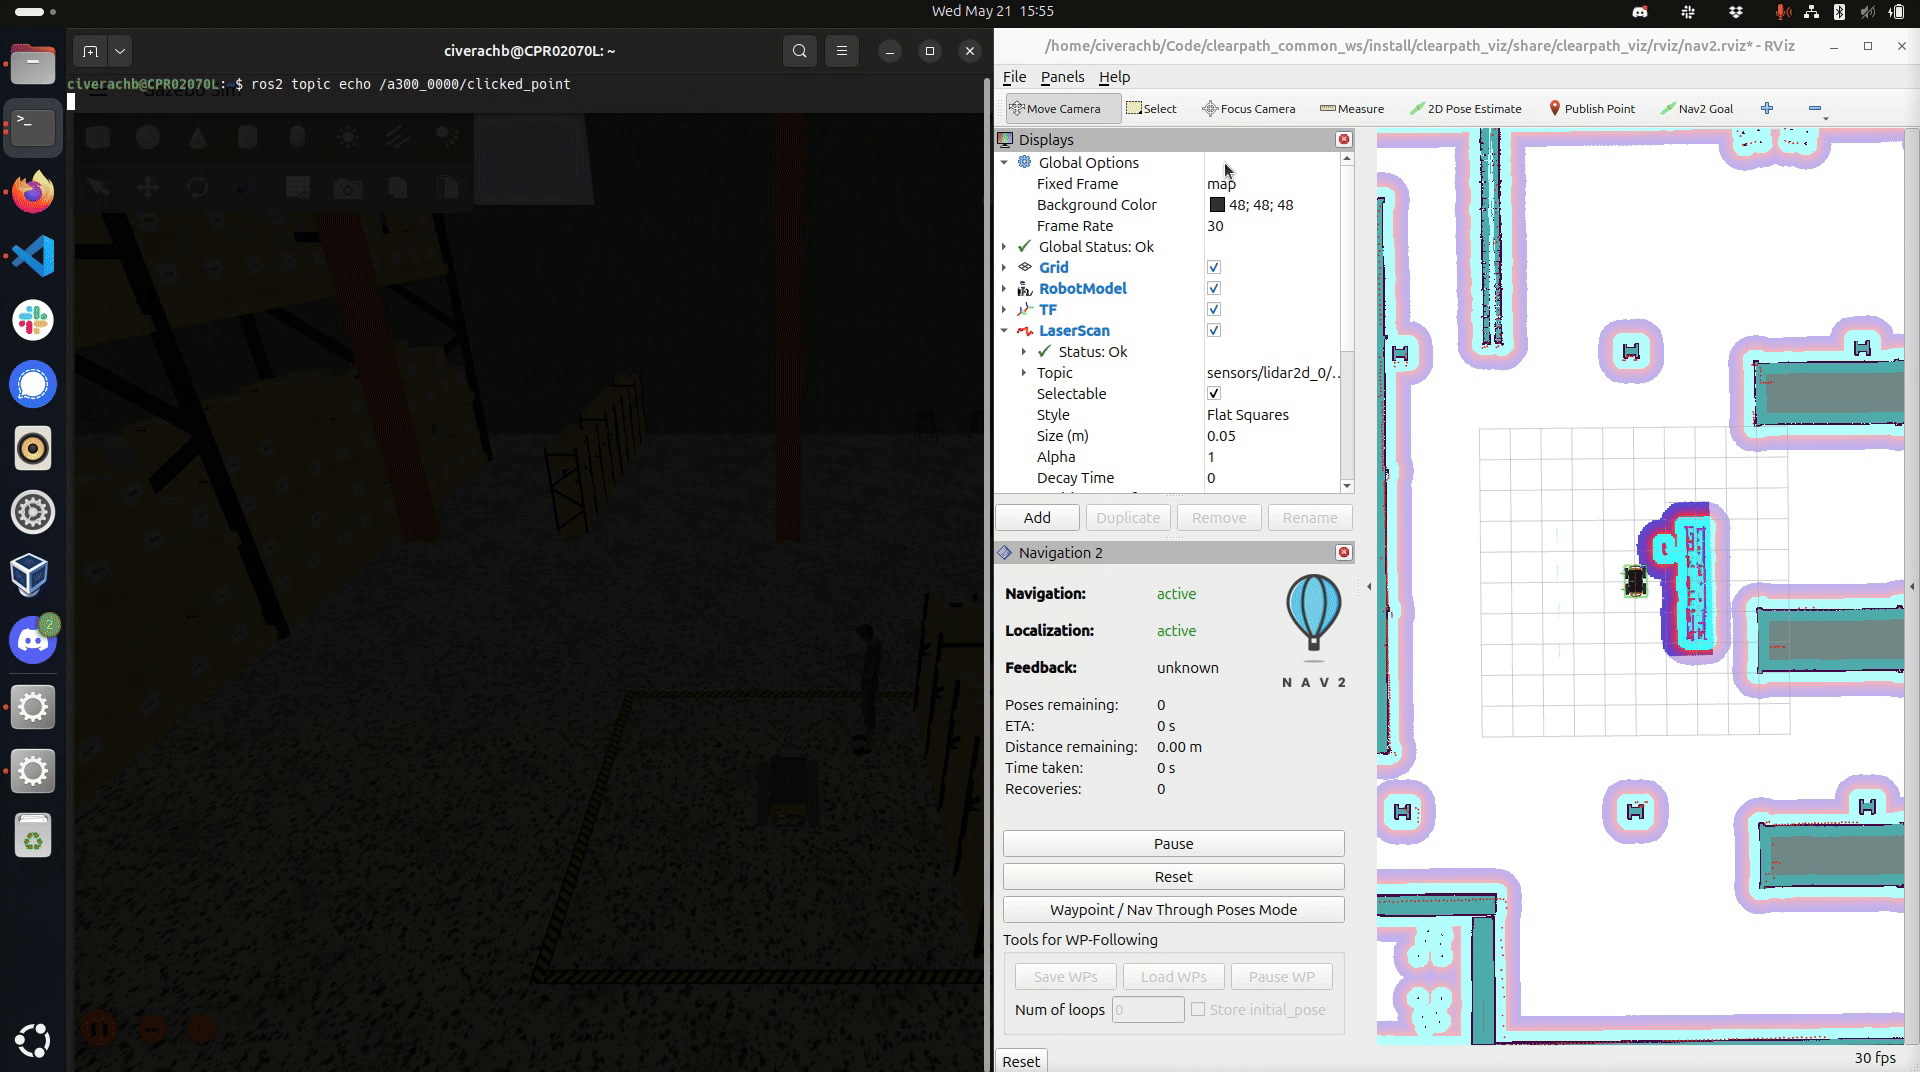Click the Background Color swatch
This screenshot has height=1072, width=1920.
point(1217,205)
